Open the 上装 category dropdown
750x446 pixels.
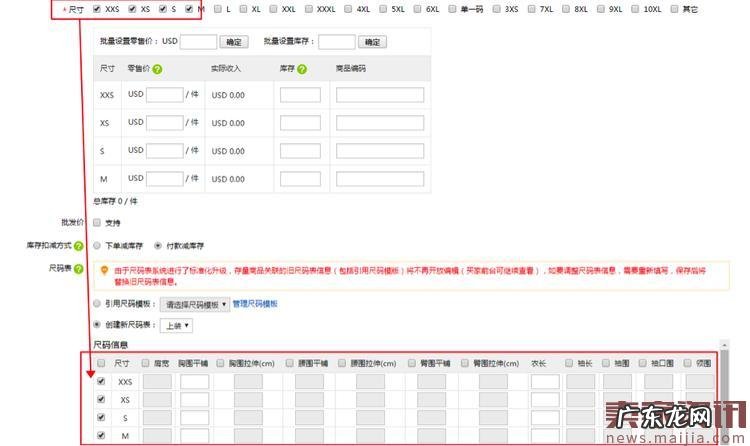176,325
